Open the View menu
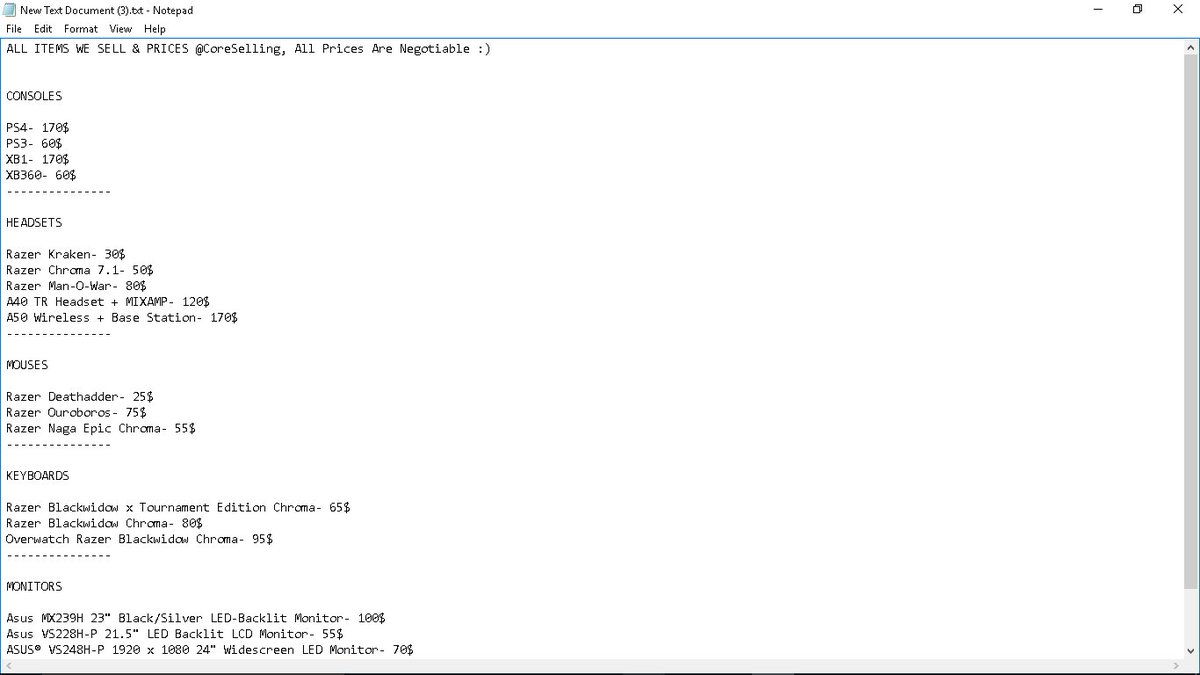1200x675 pixels. click(121, 29)
